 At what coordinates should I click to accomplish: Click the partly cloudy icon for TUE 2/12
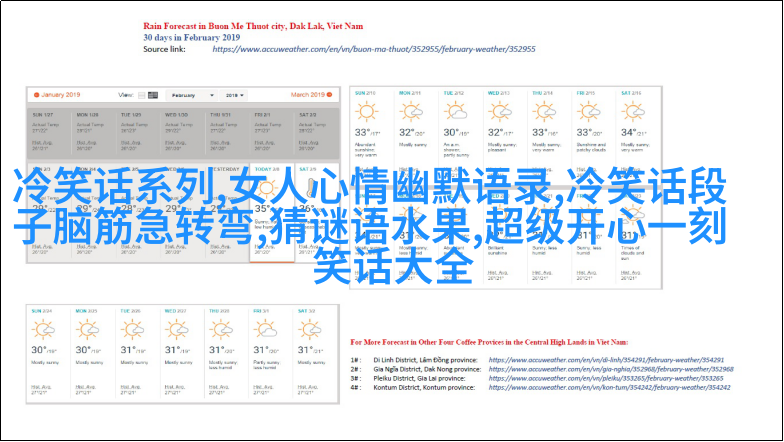click(x=454, y=112)
